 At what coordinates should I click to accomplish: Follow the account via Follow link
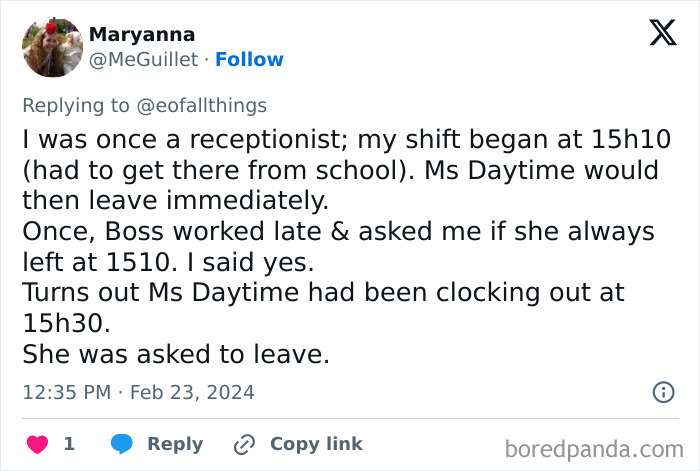pyautogui.click(x=249, y=60)
